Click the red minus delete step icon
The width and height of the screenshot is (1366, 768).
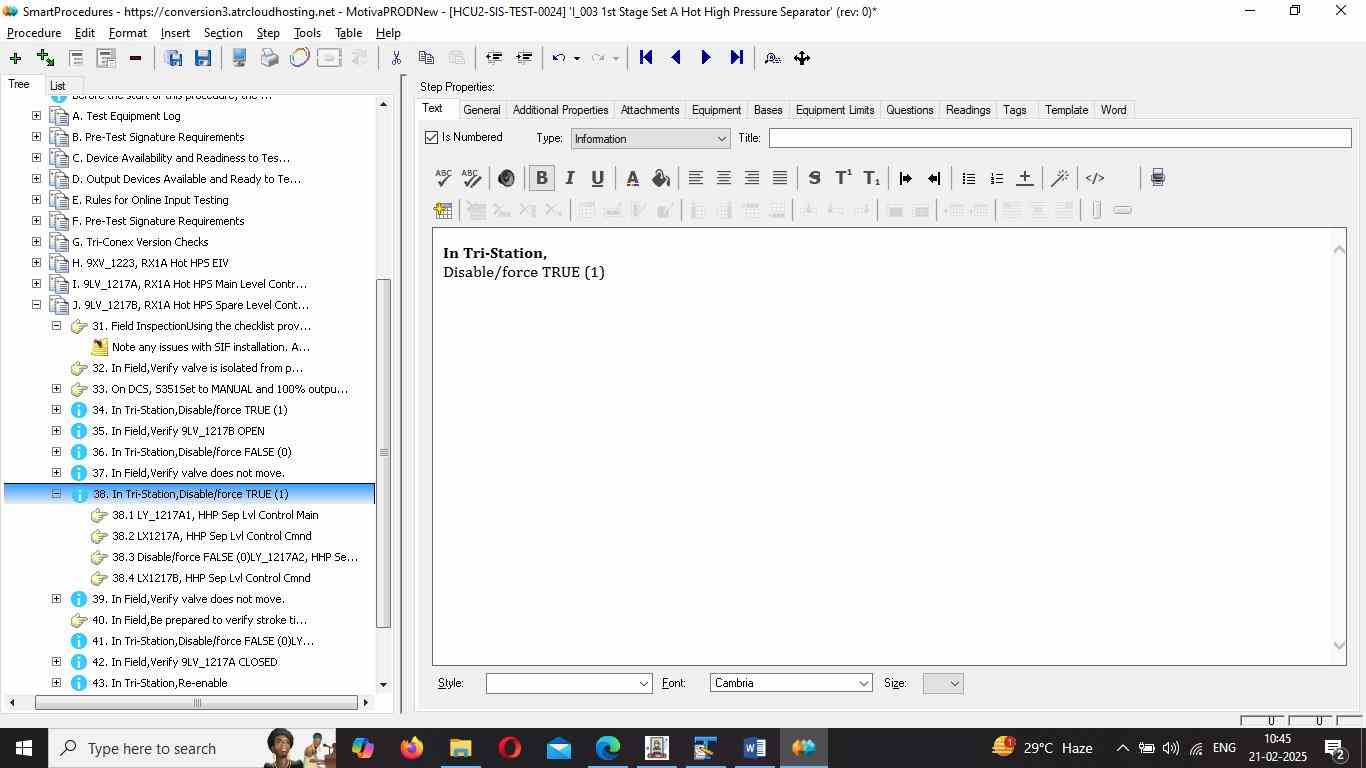coord(135,58)
